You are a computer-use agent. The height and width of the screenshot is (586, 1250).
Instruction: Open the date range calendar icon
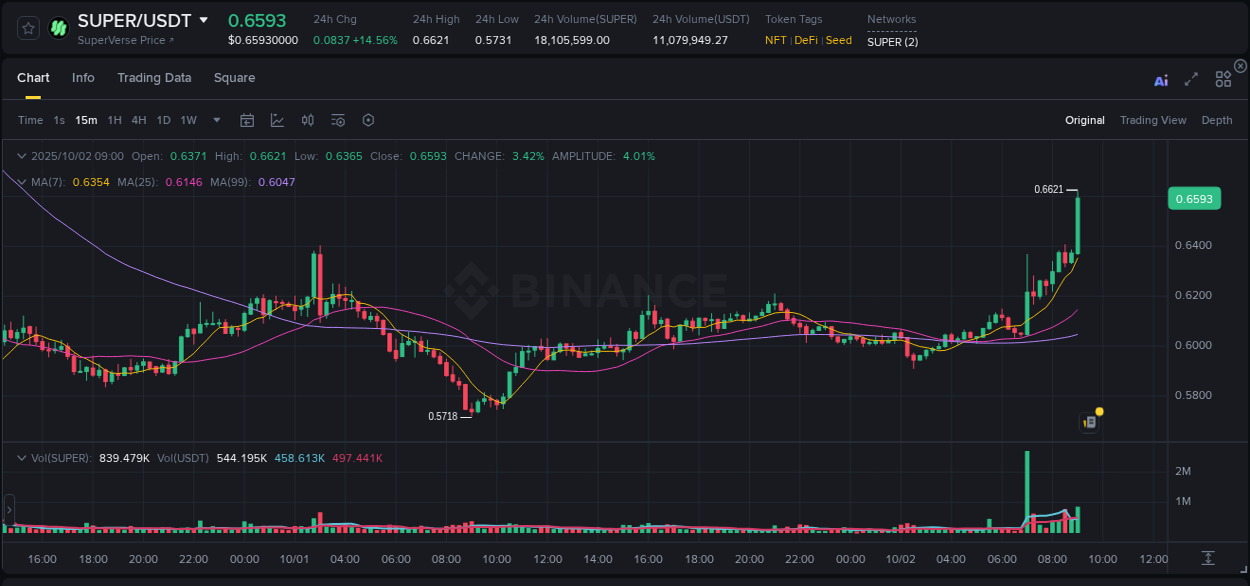click(x=247, y=120)
